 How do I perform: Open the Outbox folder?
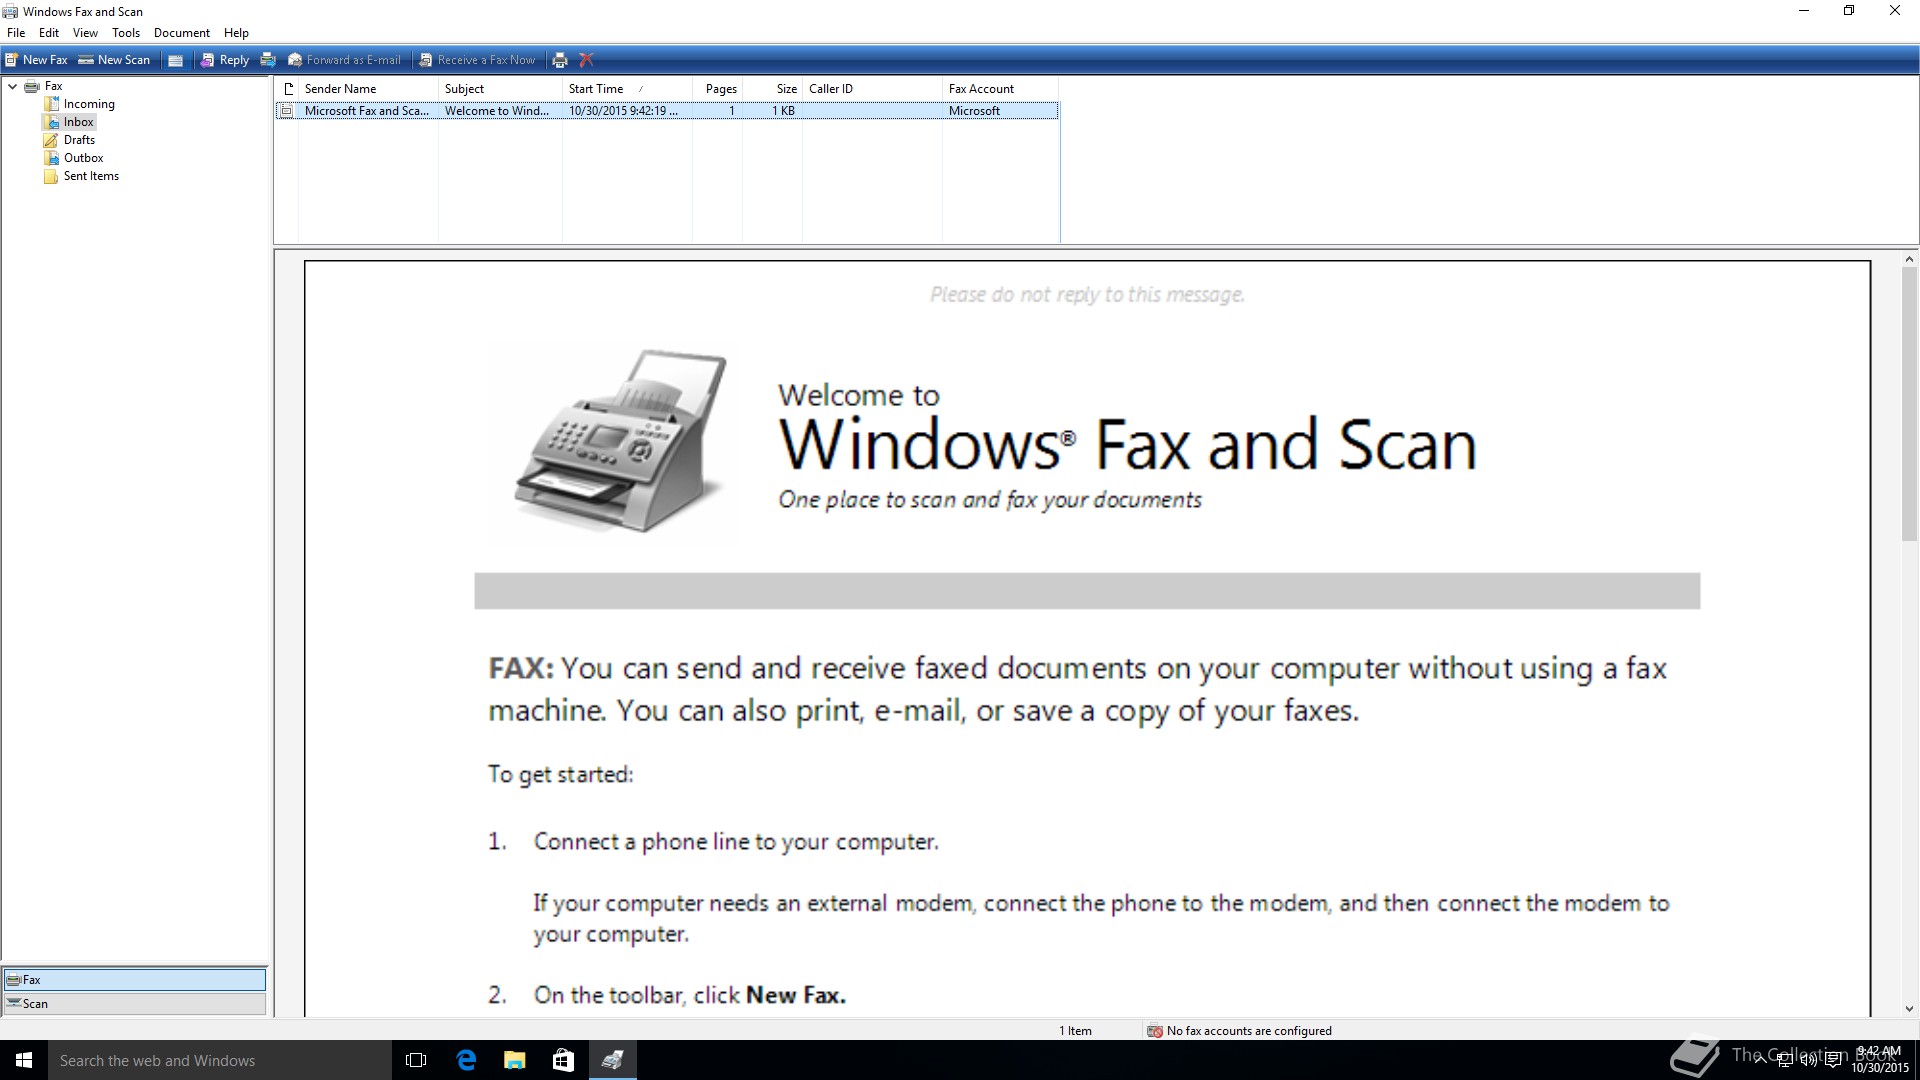83,158
